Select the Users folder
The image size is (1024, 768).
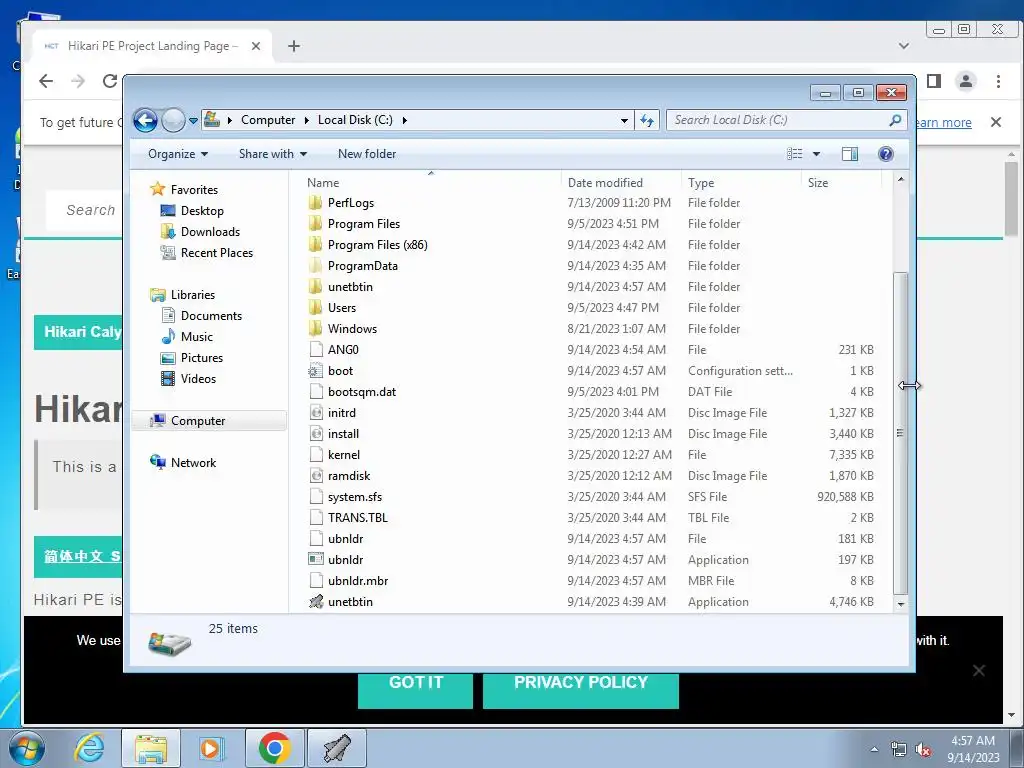click(x=342, y=308)
